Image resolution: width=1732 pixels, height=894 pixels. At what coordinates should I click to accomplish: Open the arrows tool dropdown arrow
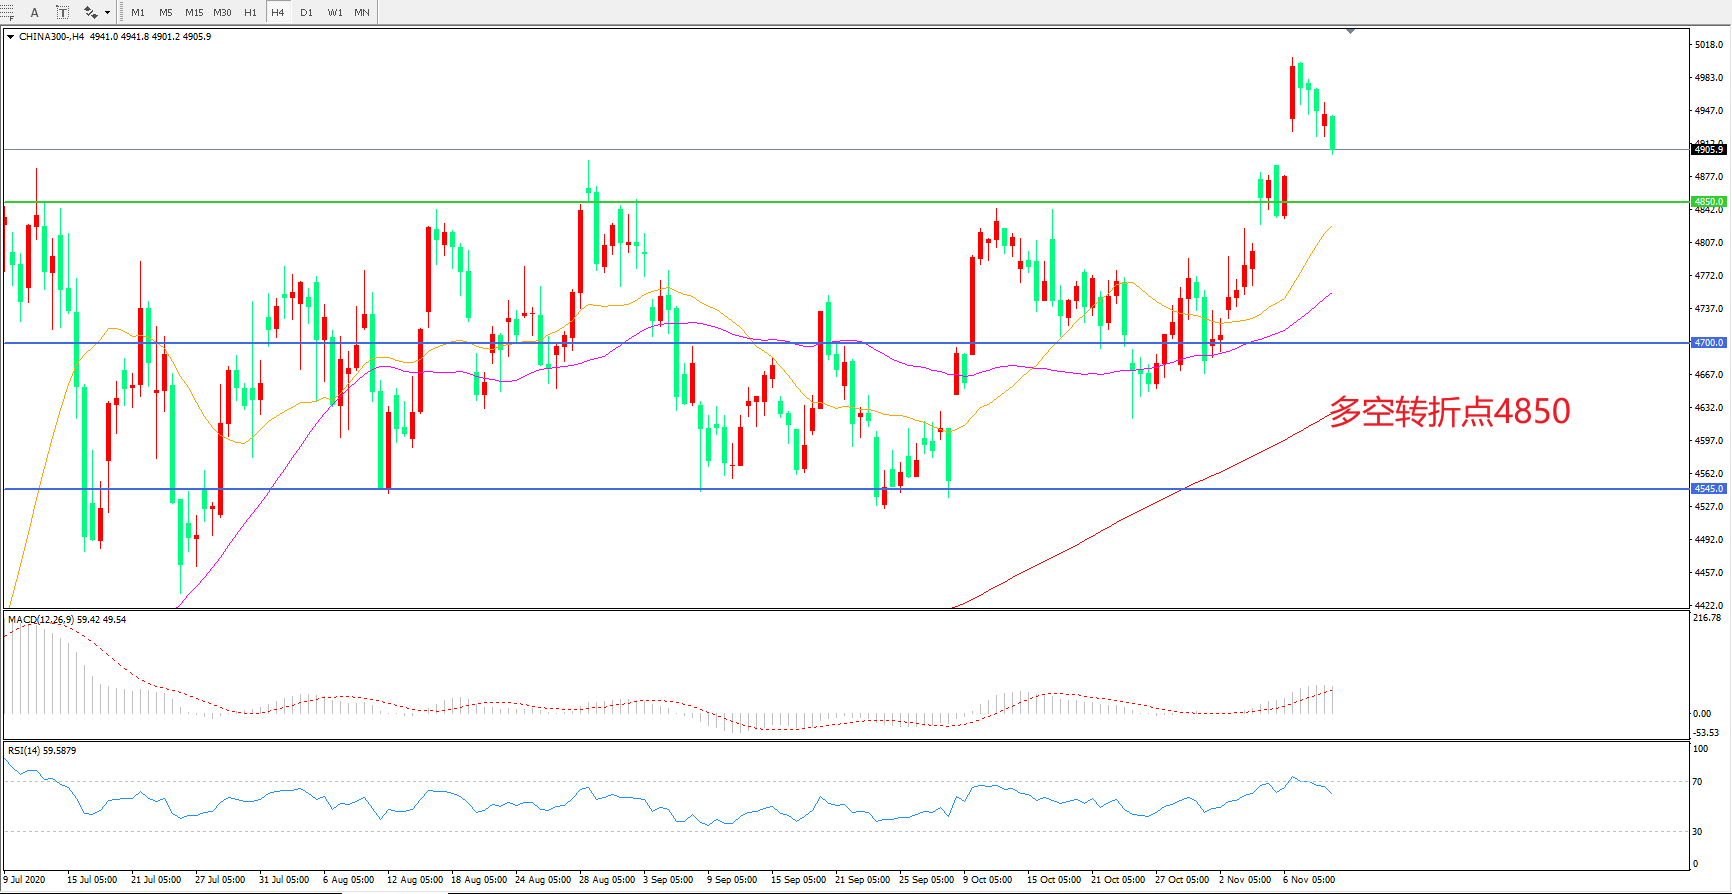pos(107,13)
